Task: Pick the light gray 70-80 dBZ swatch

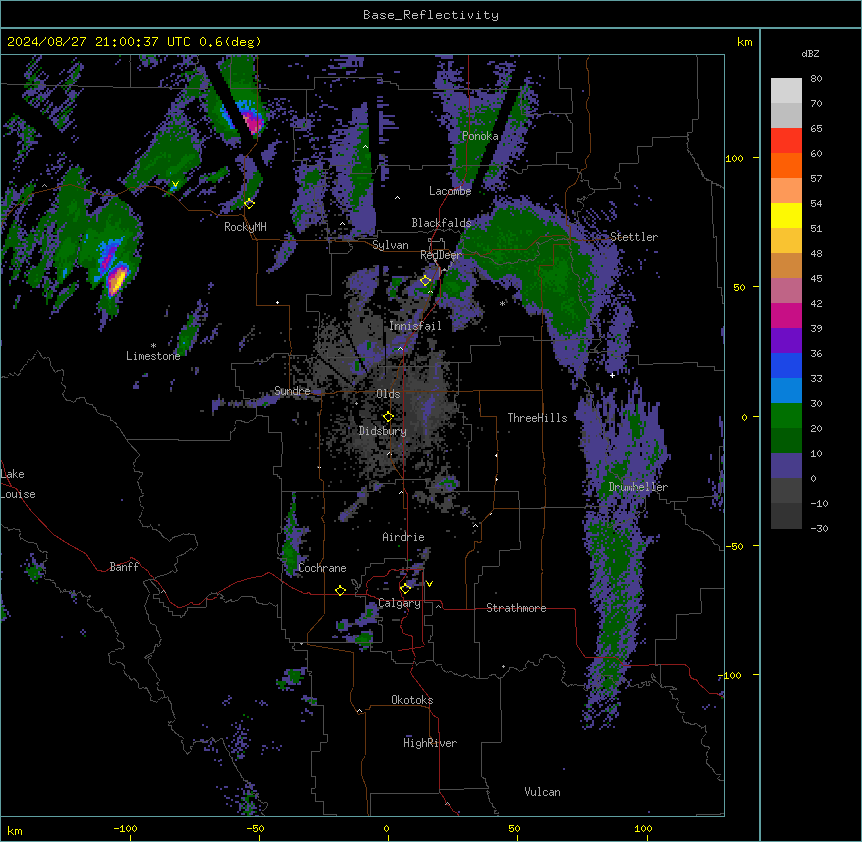Action: 786,91
